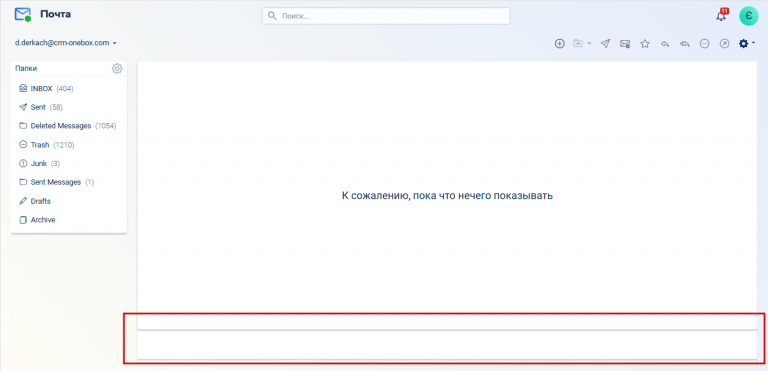768x371 pixels.
Task: Click the envelope mark-as-read icon
Action: pyautogui.click(x=624, y=44)
